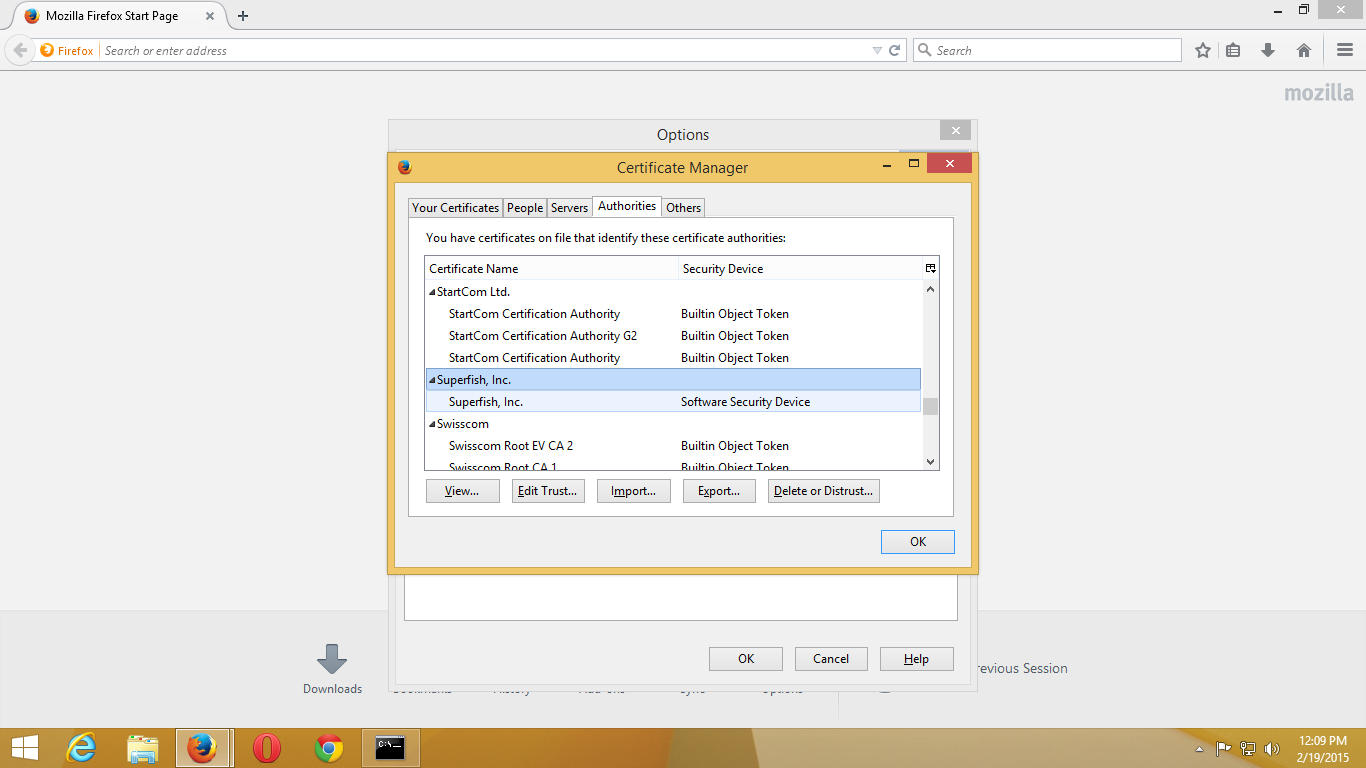
Task: Switch to the People tab
Action: coord(525,208)
